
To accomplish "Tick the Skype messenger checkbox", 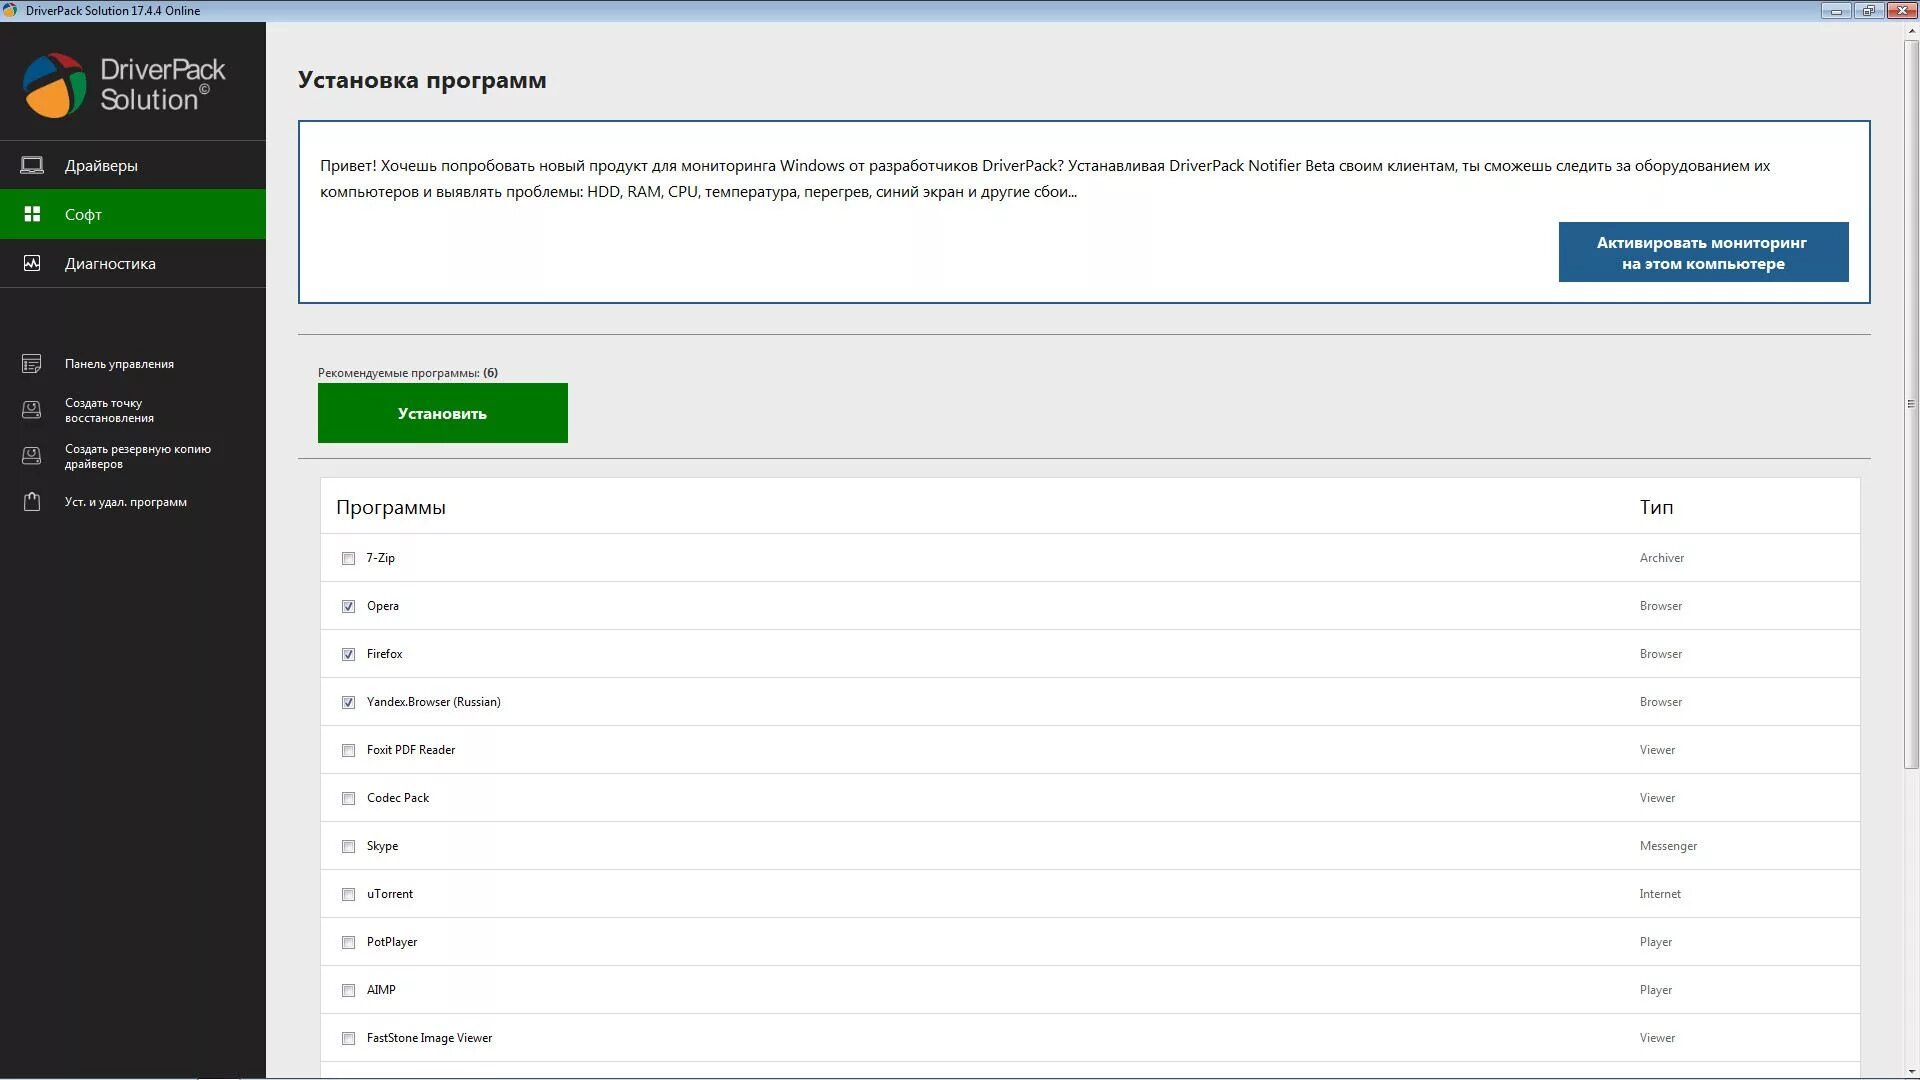I will (348, 846).
